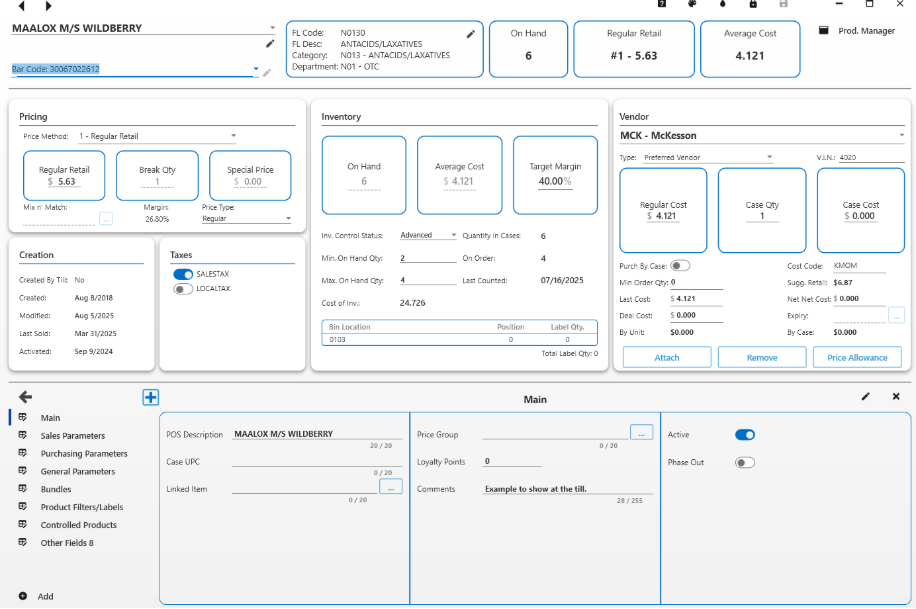Click the icon beside Controlled Products
The width and height of the screenshot is (916, 609).
23,524
